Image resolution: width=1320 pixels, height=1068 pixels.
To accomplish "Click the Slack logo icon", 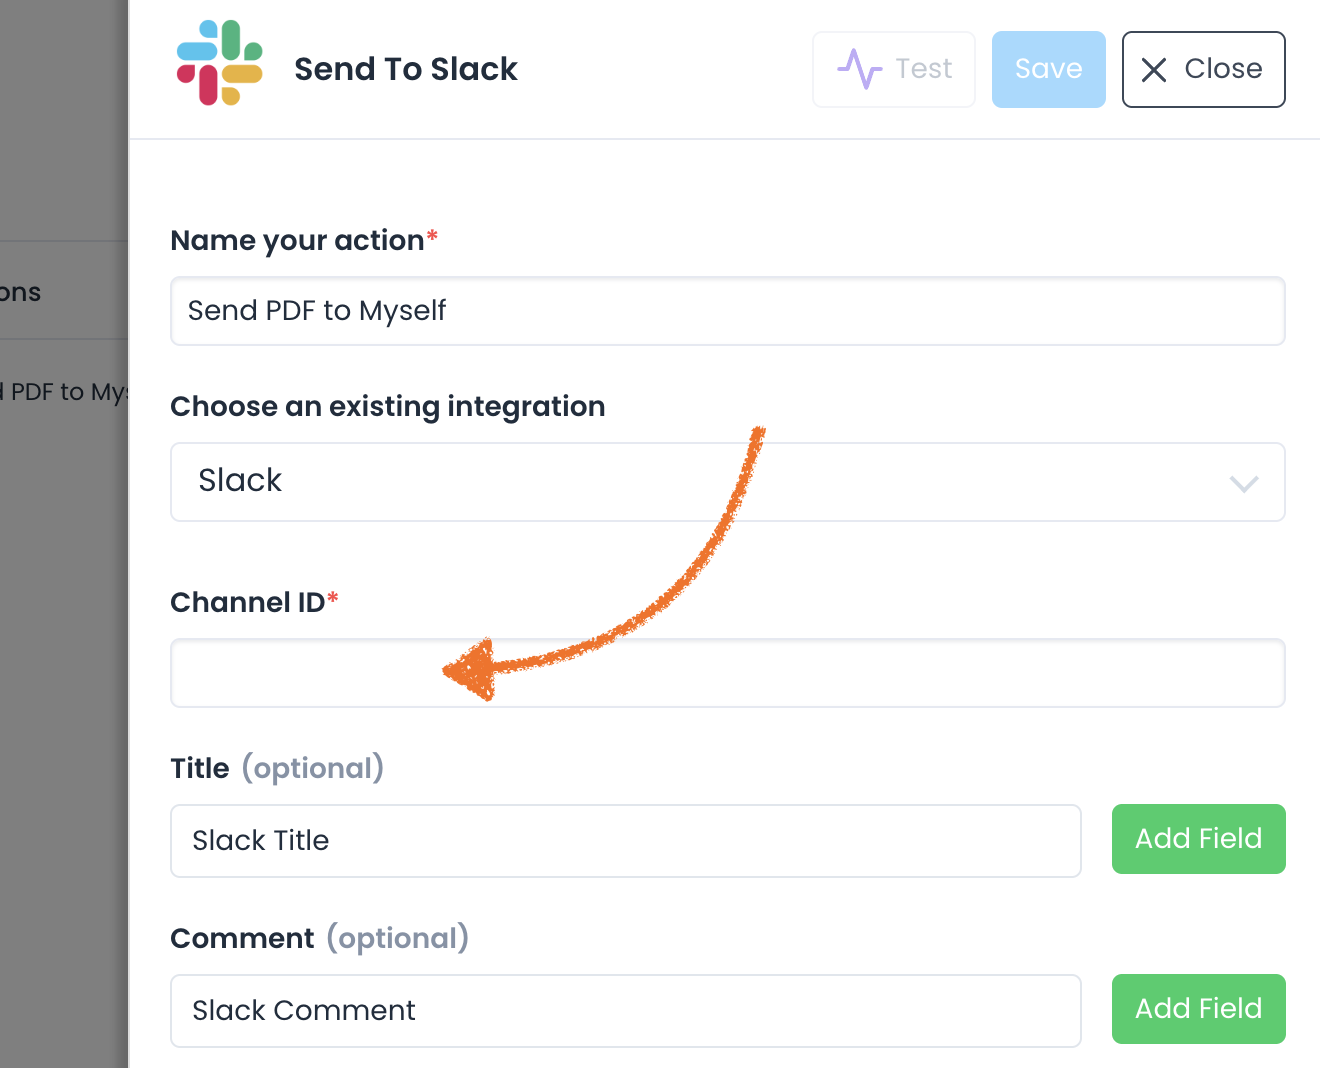I will (x=220, y=63).
